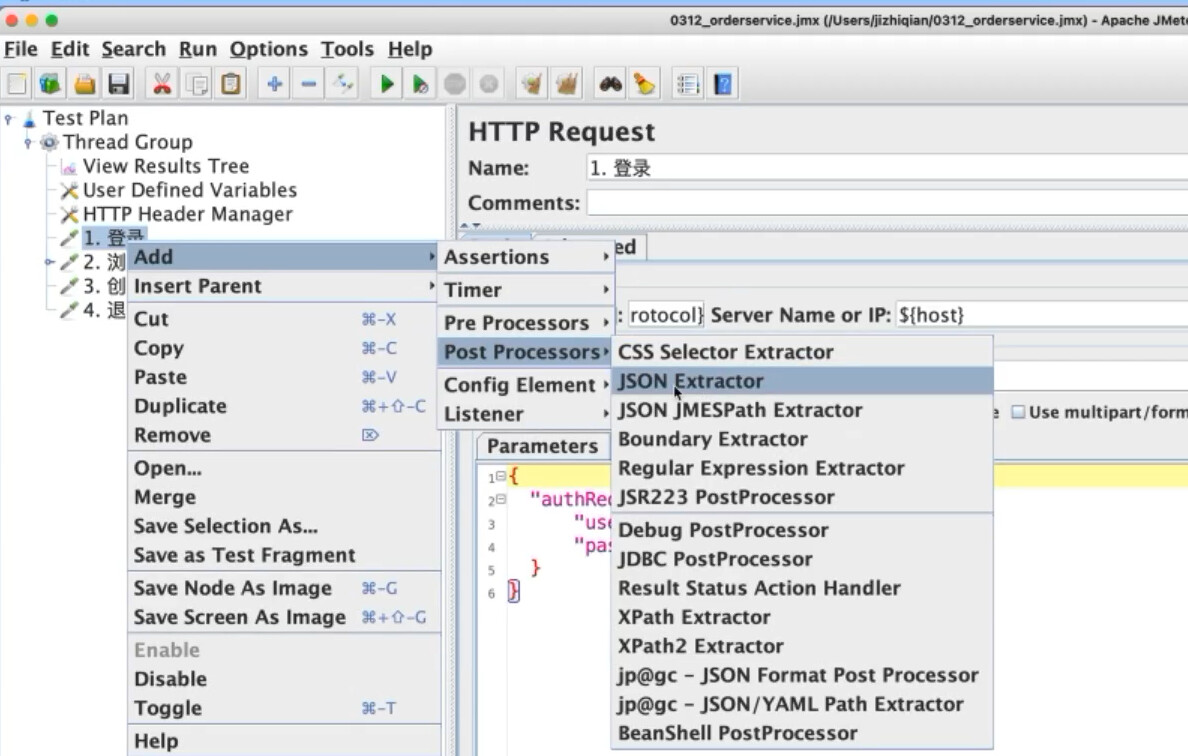The width and height of the screenshot is (1188, 756).
Task: Click the Save floppy disk toolbar icon
Action: [x=119, y=83]
